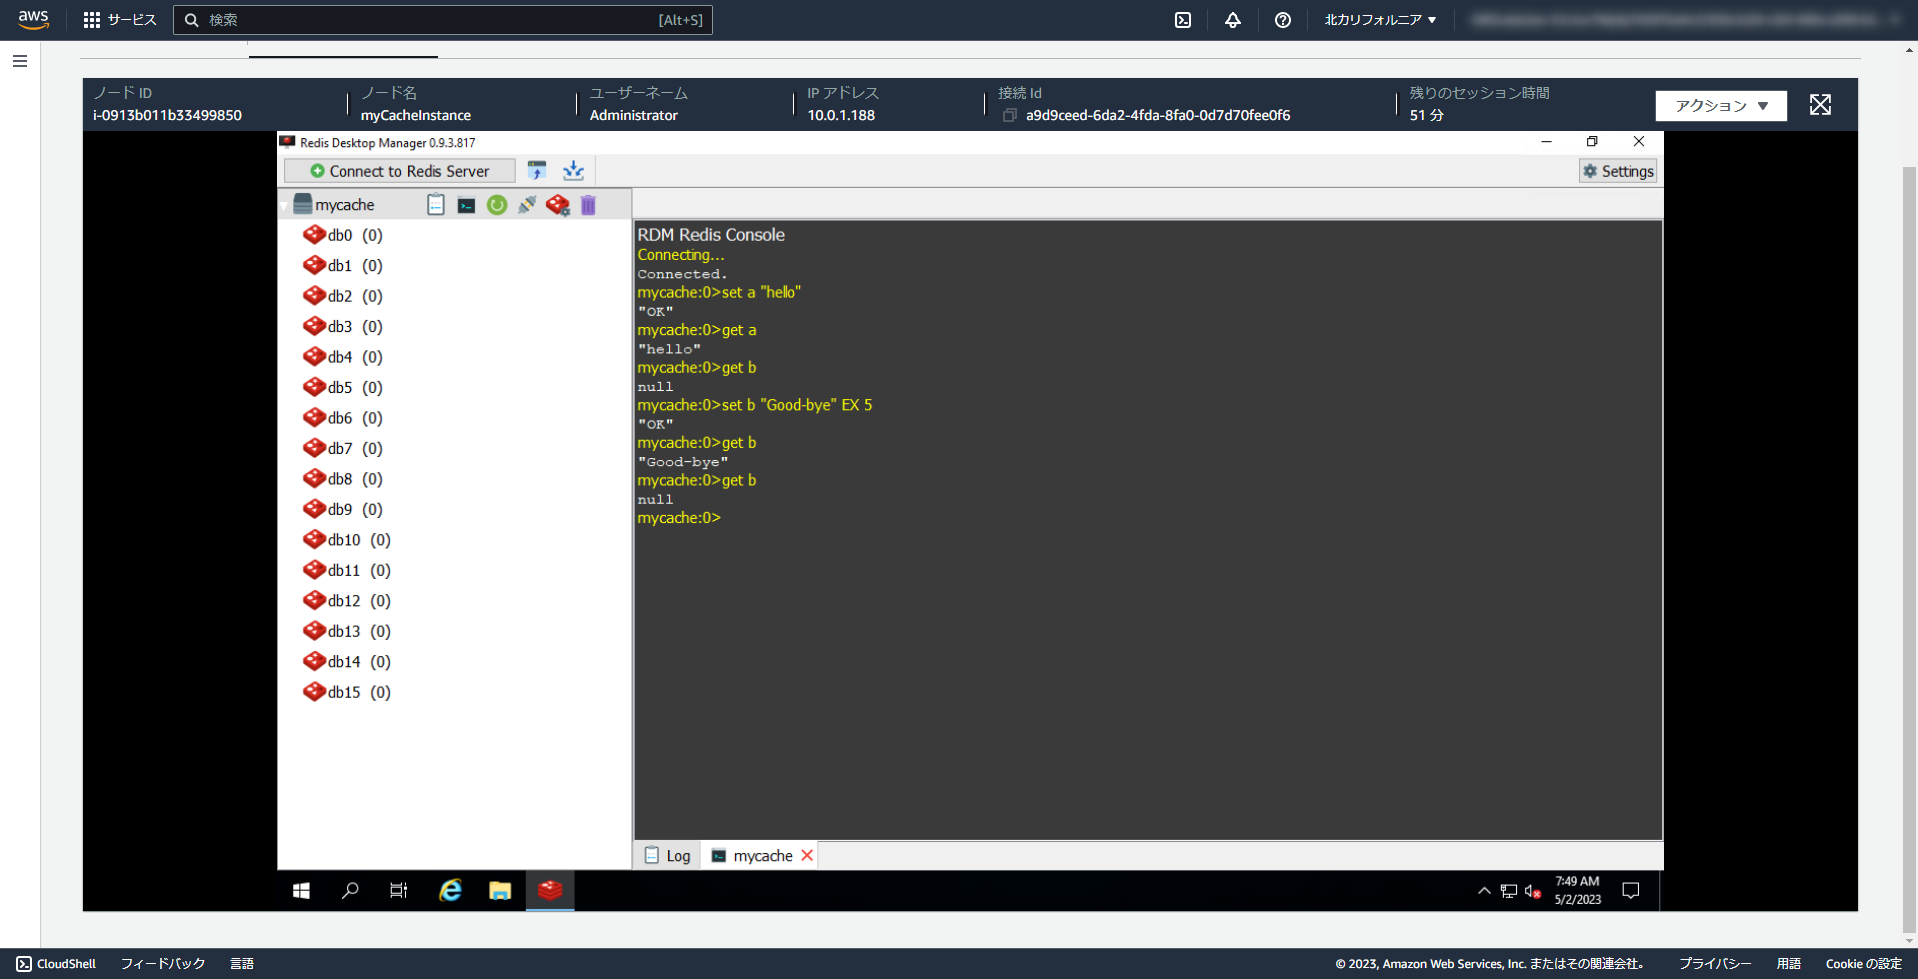Copy the 接続 Id with the copy icon
1918x979 pixels.
1010,115
